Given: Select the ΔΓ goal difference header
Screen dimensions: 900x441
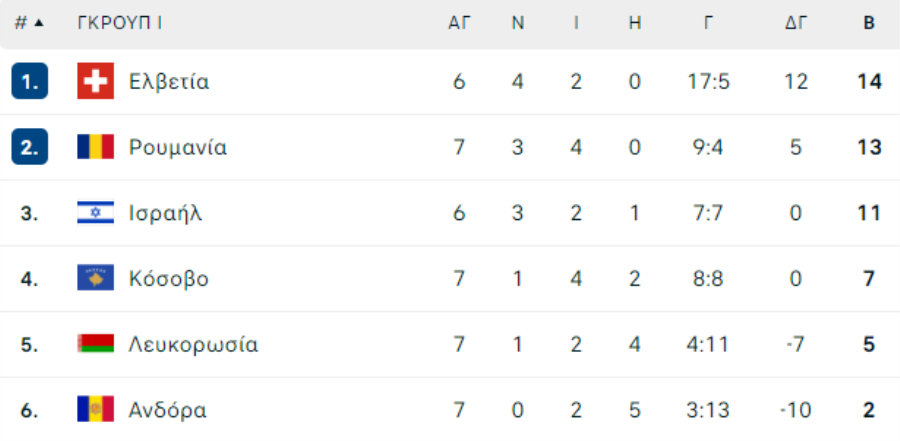Looking at the screenshot, I should [796, 23].
